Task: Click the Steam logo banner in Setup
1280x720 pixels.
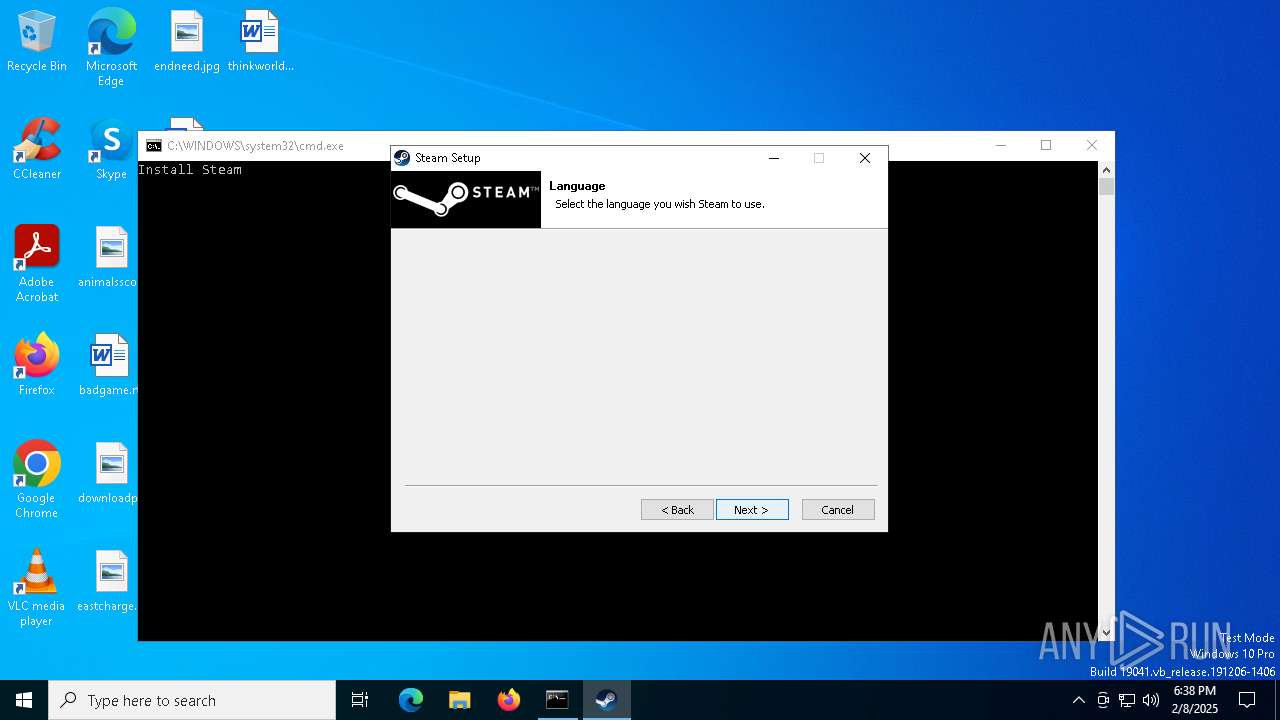Action: click(x=466, y=199)
